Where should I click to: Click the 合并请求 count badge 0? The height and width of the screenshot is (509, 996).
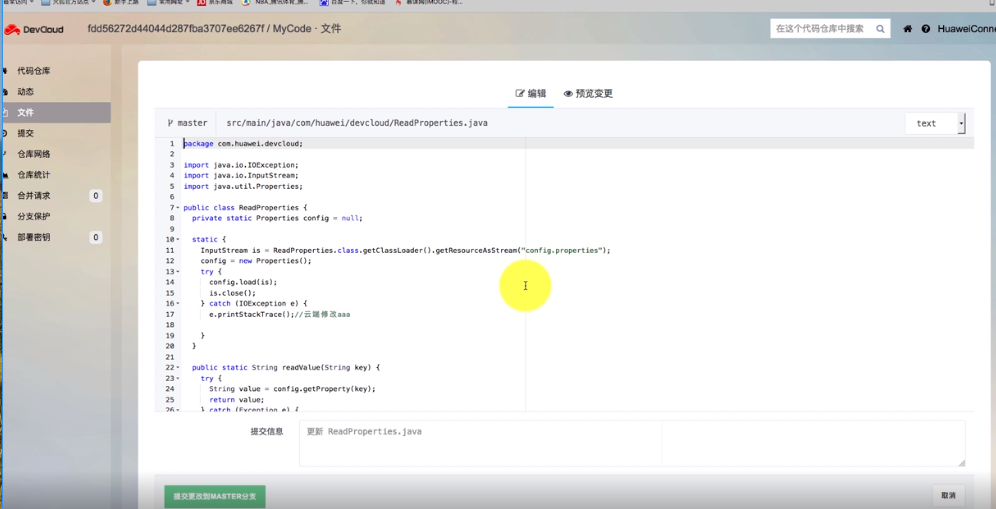tap(95, 196)
